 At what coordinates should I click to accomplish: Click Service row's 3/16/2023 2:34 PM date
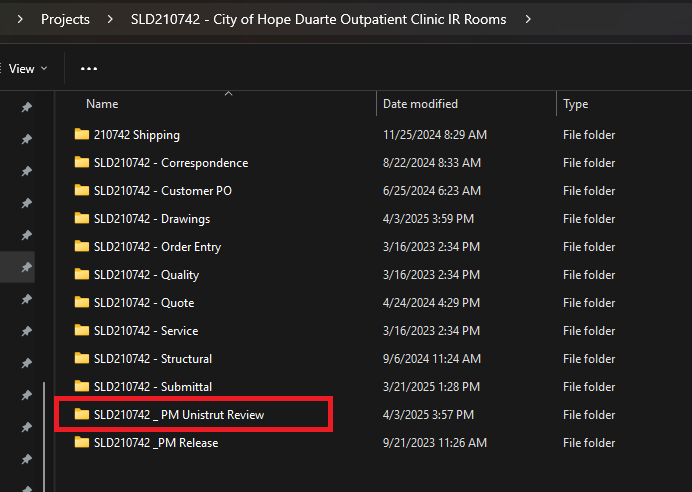coord(431,331)
